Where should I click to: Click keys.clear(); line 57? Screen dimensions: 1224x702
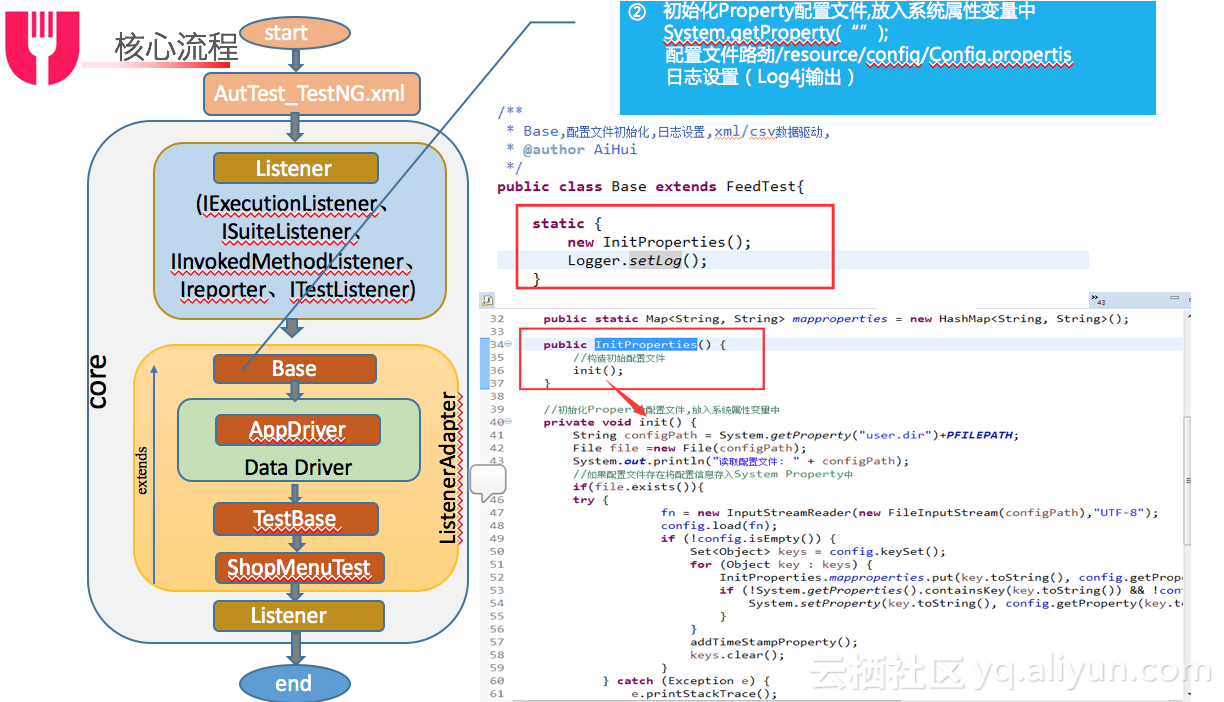[737, 655]
